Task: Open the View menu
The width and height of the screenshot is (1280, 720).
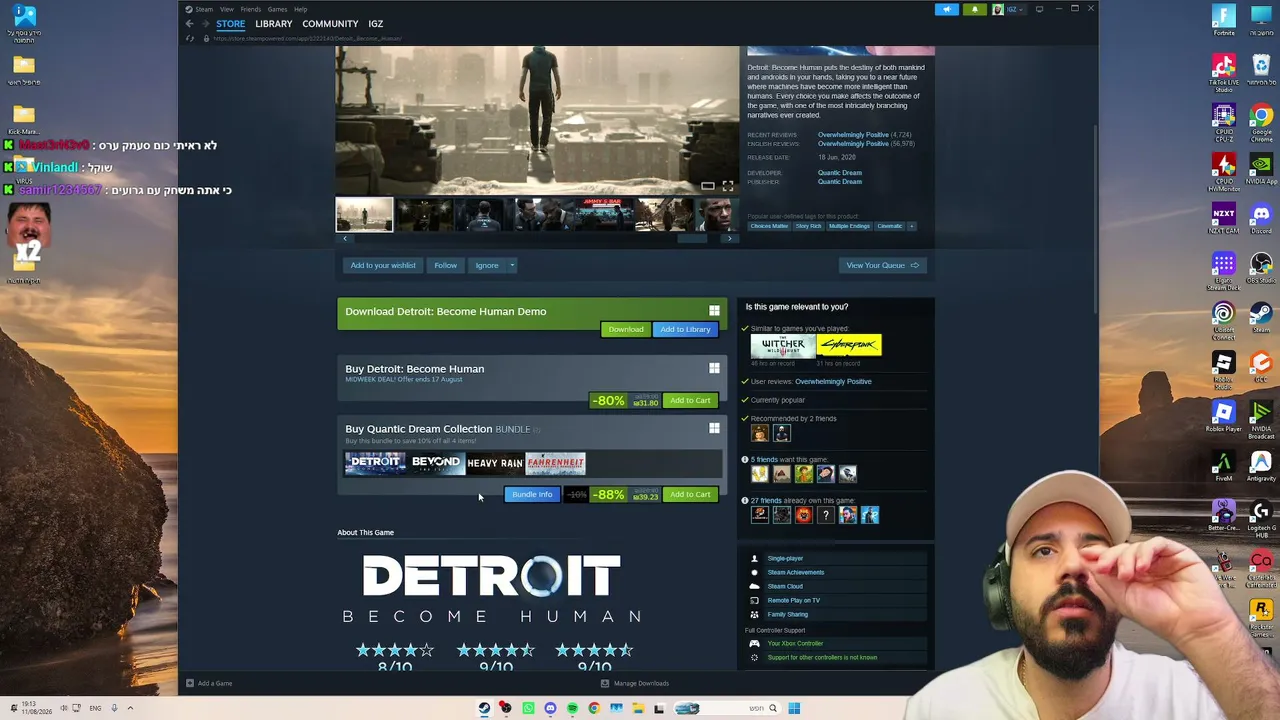Action: click(227, 9)
